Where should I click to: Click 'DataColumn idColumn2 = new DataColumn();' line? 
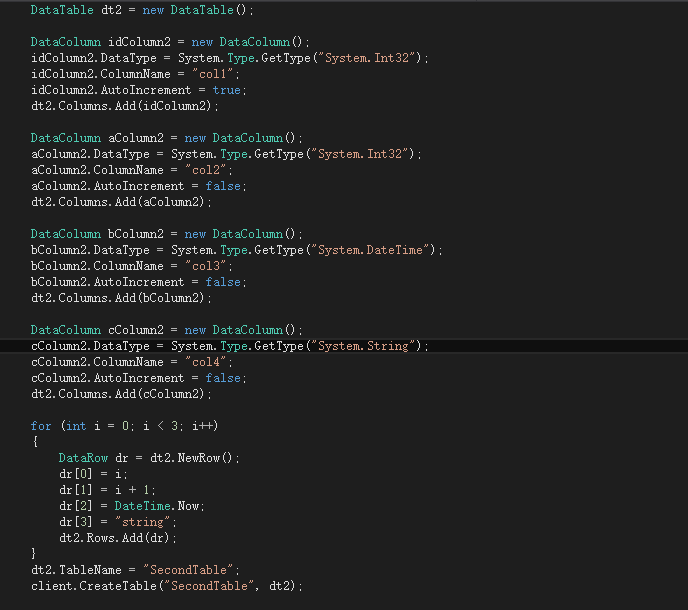pos(170,42)
